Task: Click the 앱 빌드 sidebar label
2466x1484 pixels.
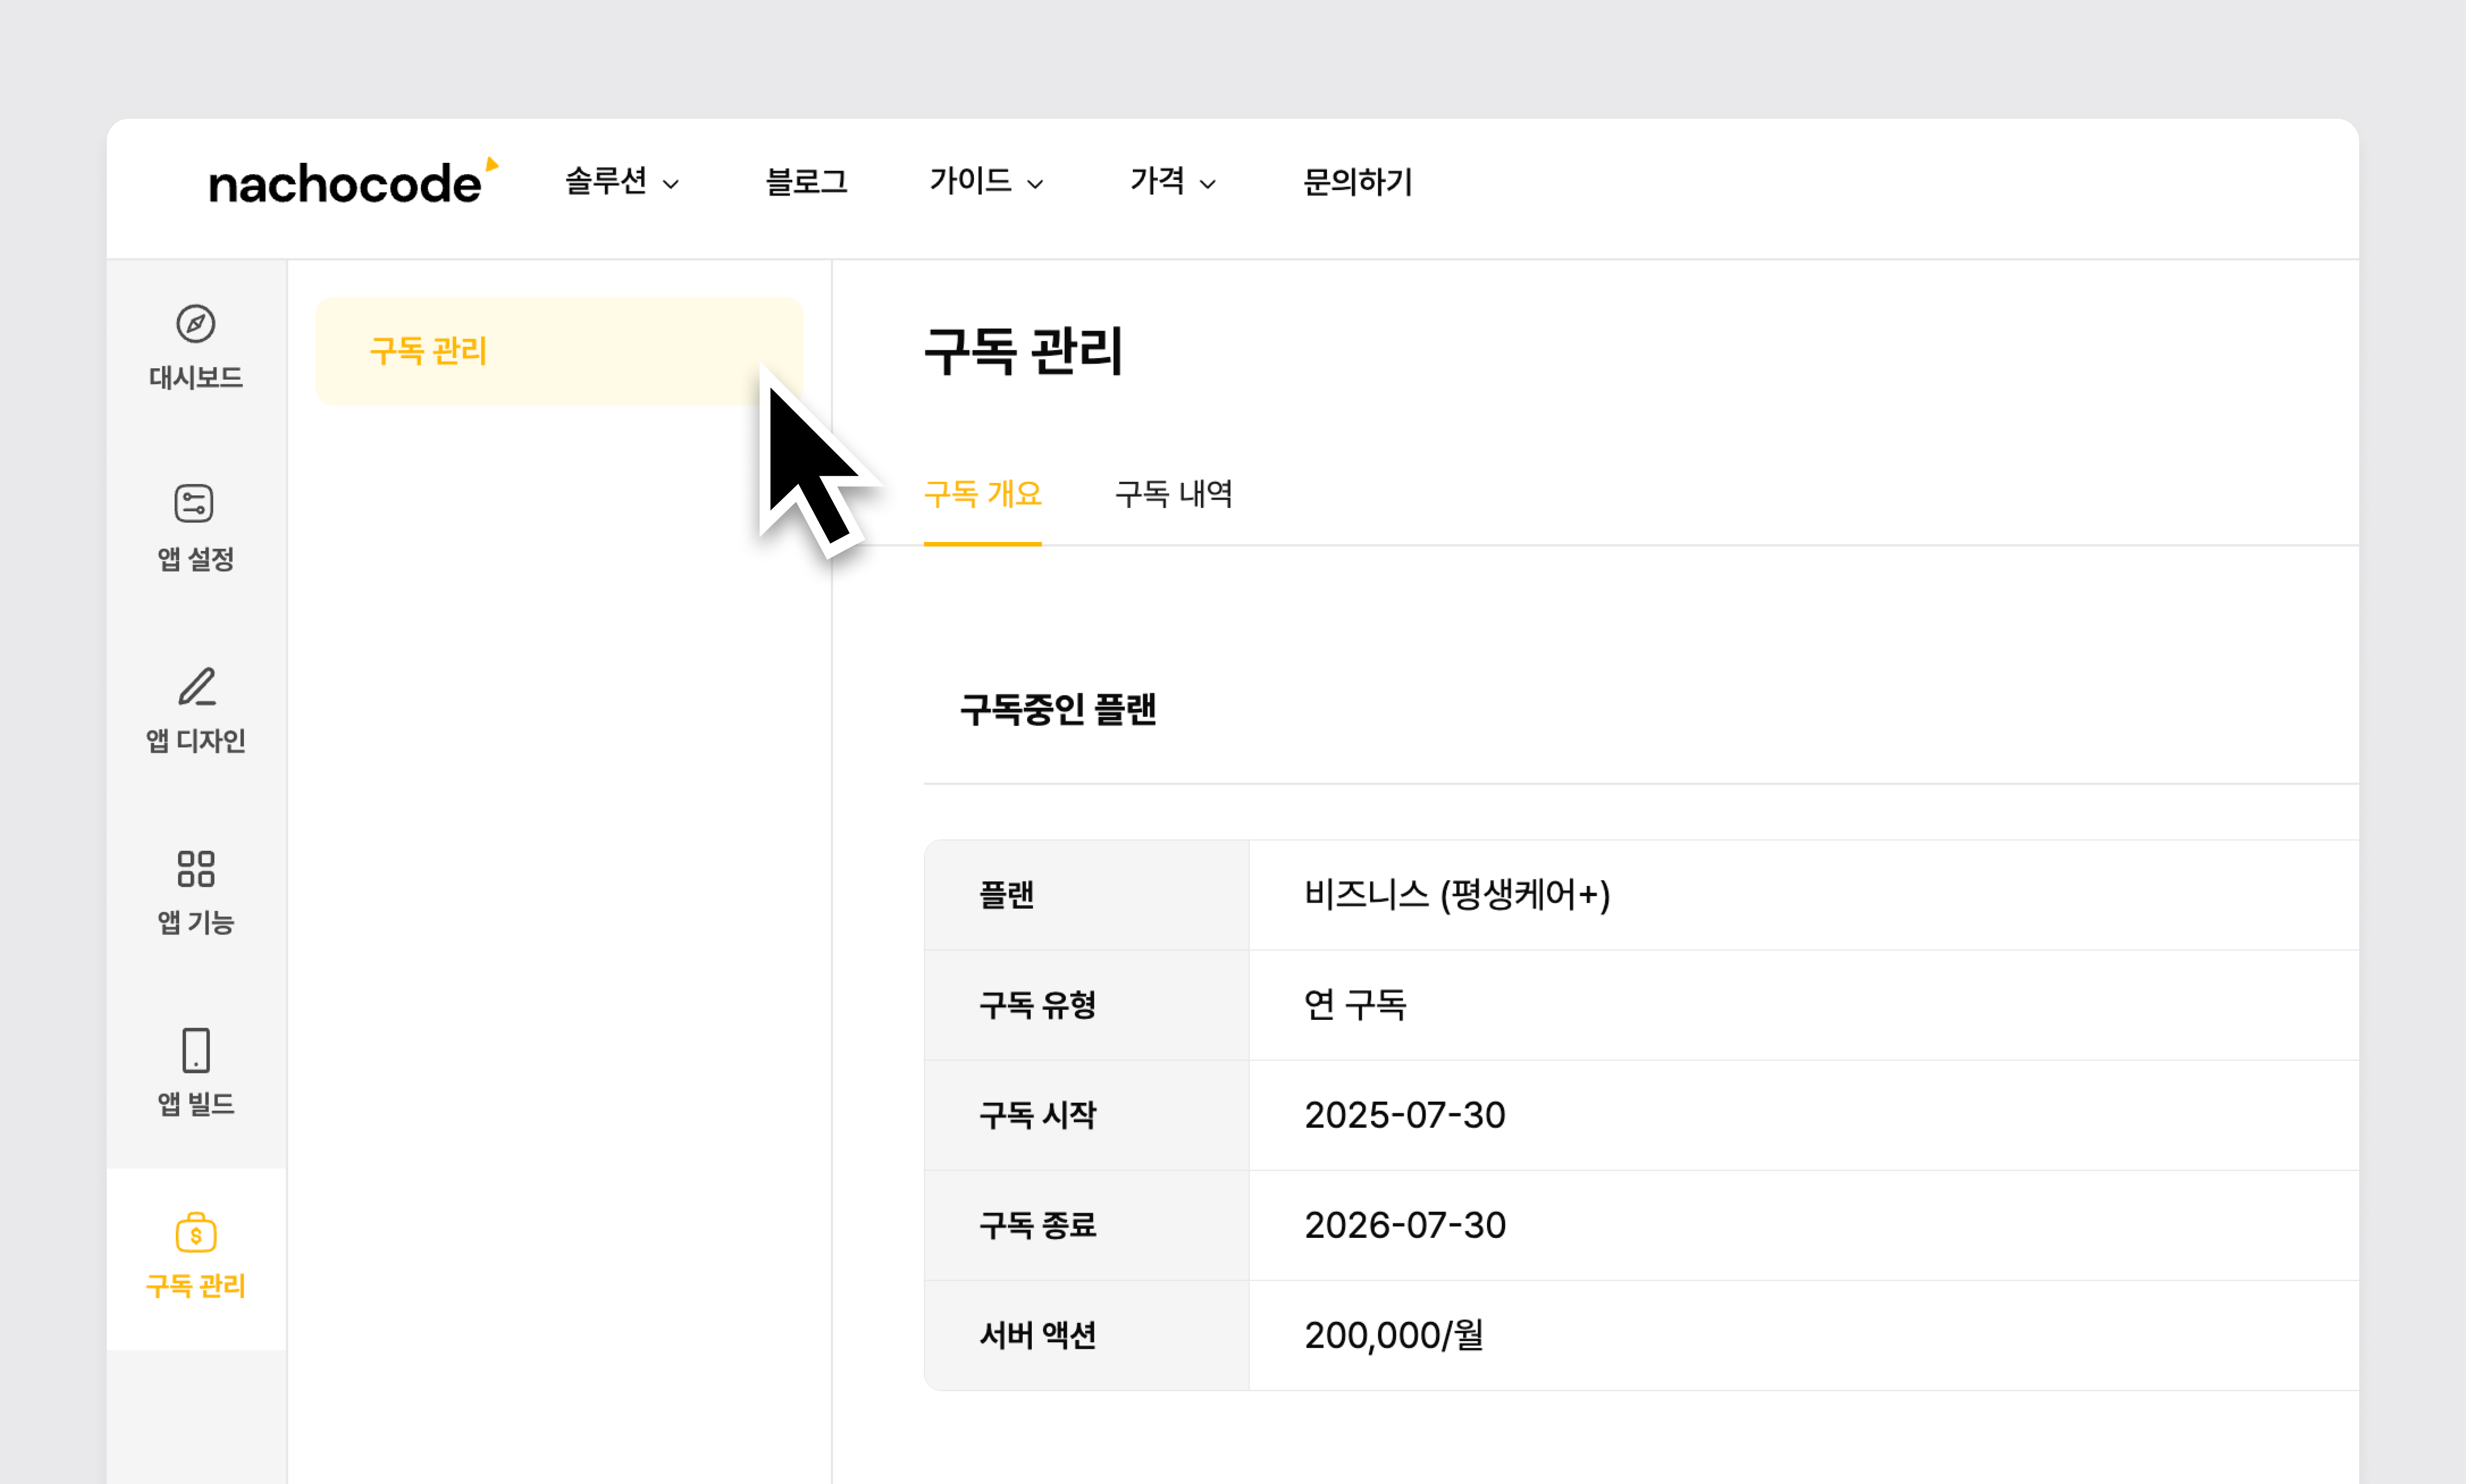Action: [196, 1104]
